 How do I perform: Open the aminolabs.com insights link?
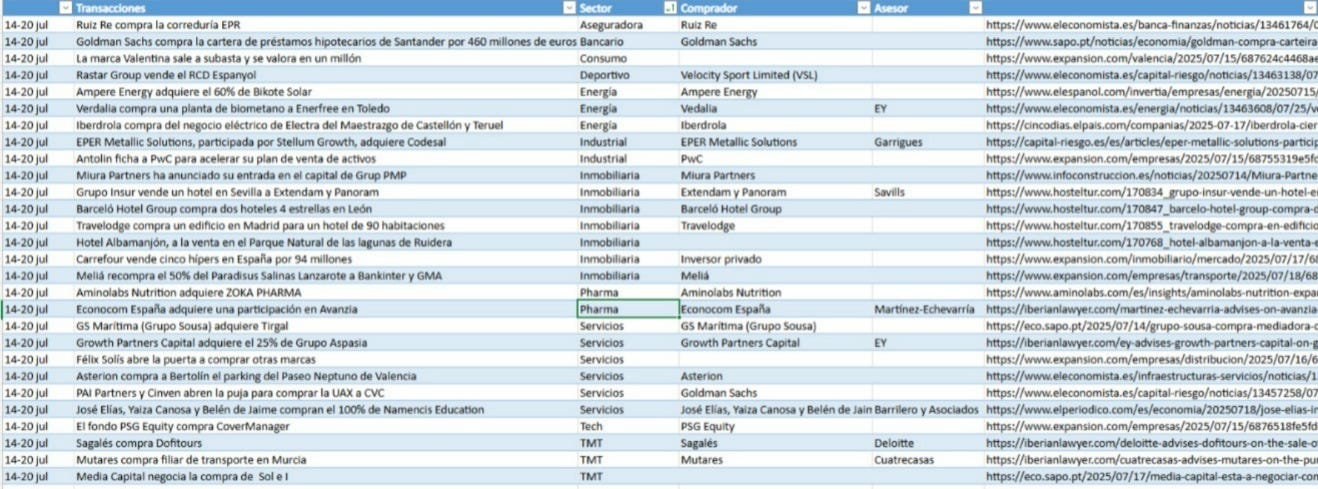(x=1151, y=293)
